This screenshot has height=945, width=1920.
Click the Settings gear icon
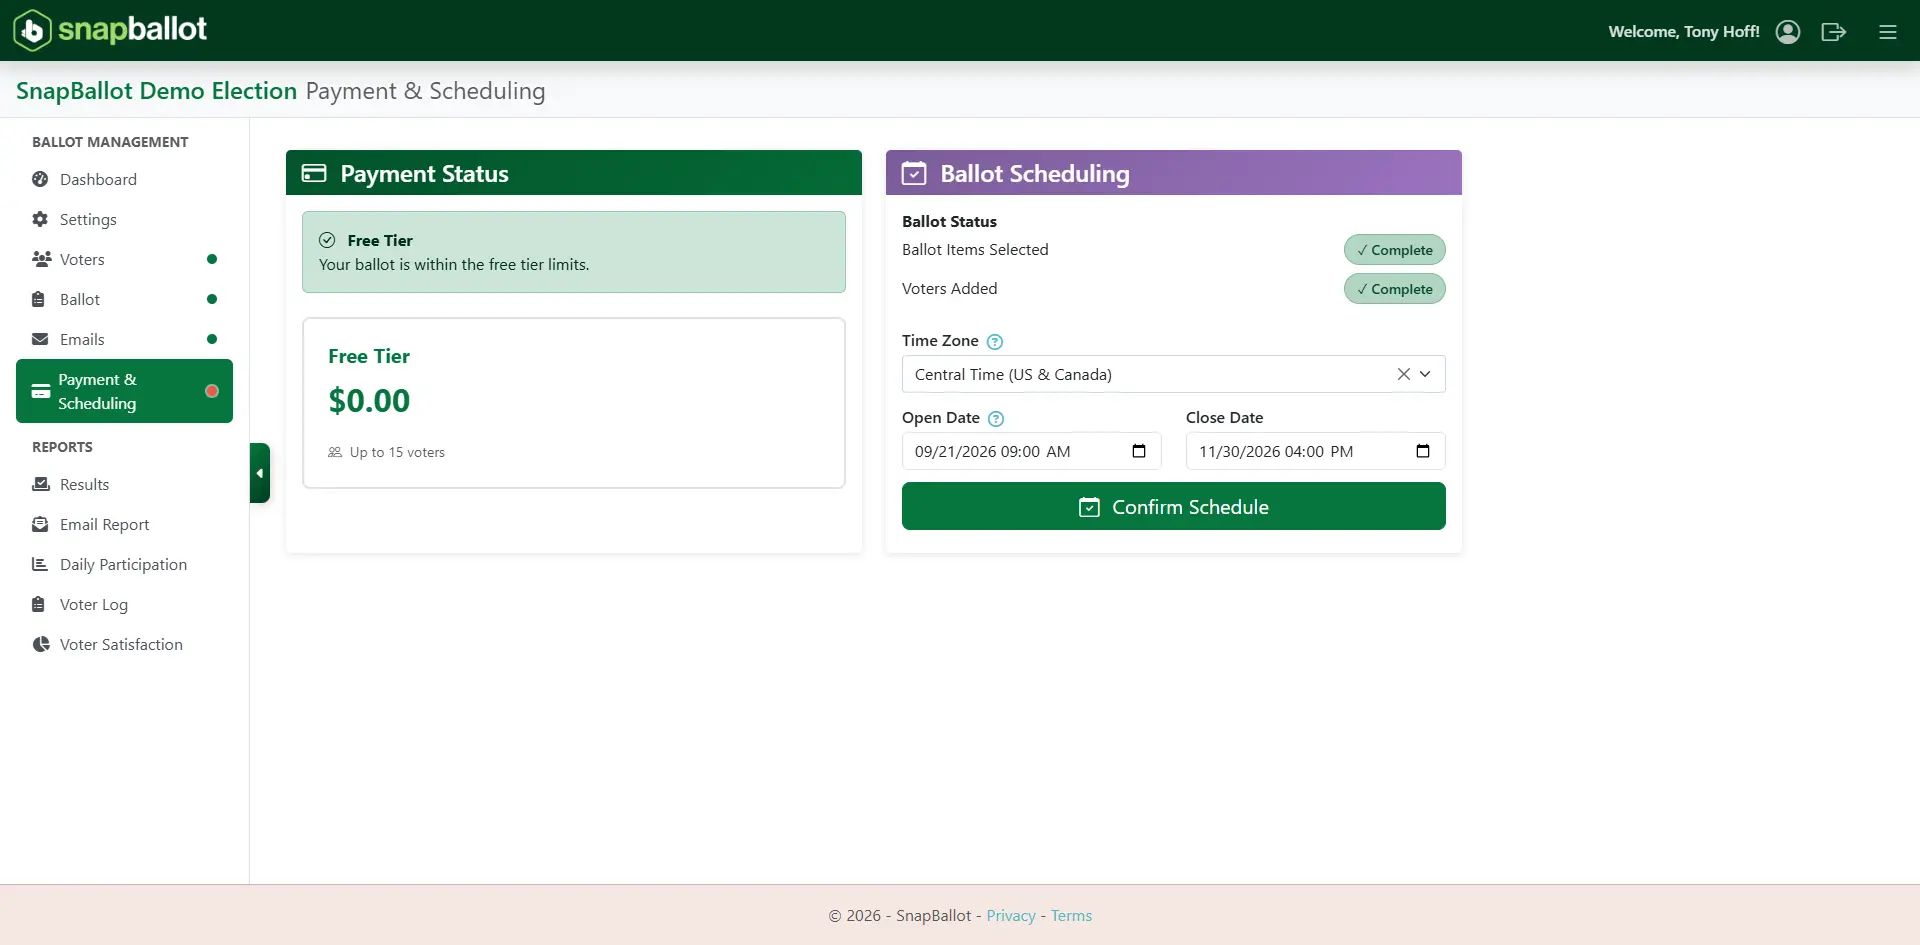(x=40, y=219)
